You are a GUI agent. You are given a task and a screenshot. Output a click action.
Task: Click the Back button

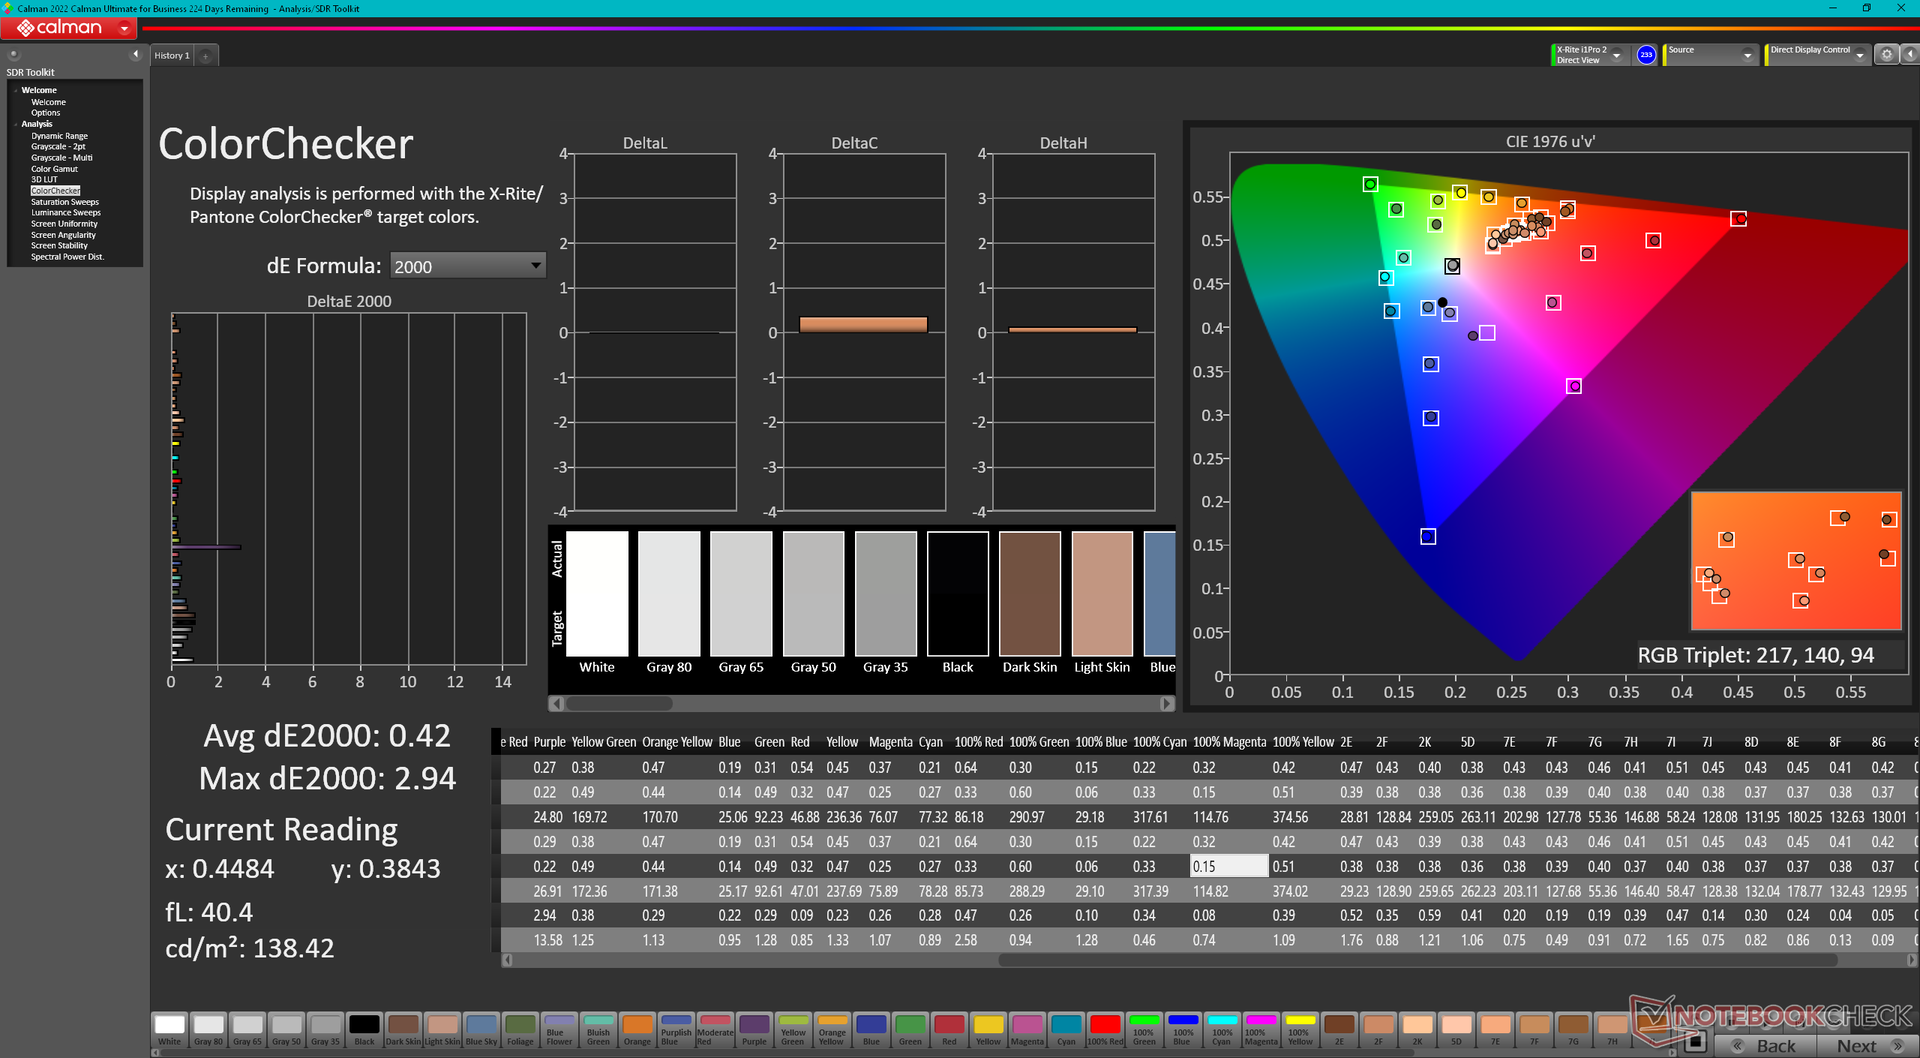coord(1765,1045)
